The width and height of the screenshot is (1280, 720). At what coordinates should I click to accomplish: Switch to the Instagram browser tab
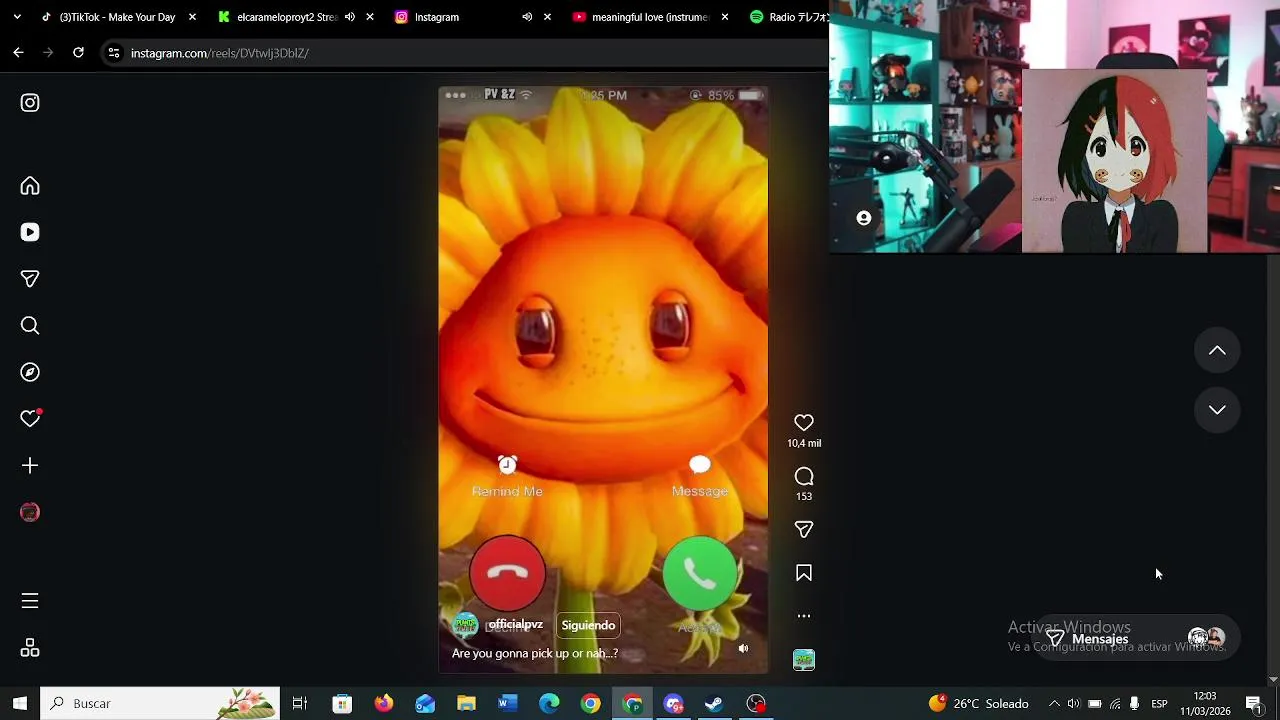click(x=436, y=17)
